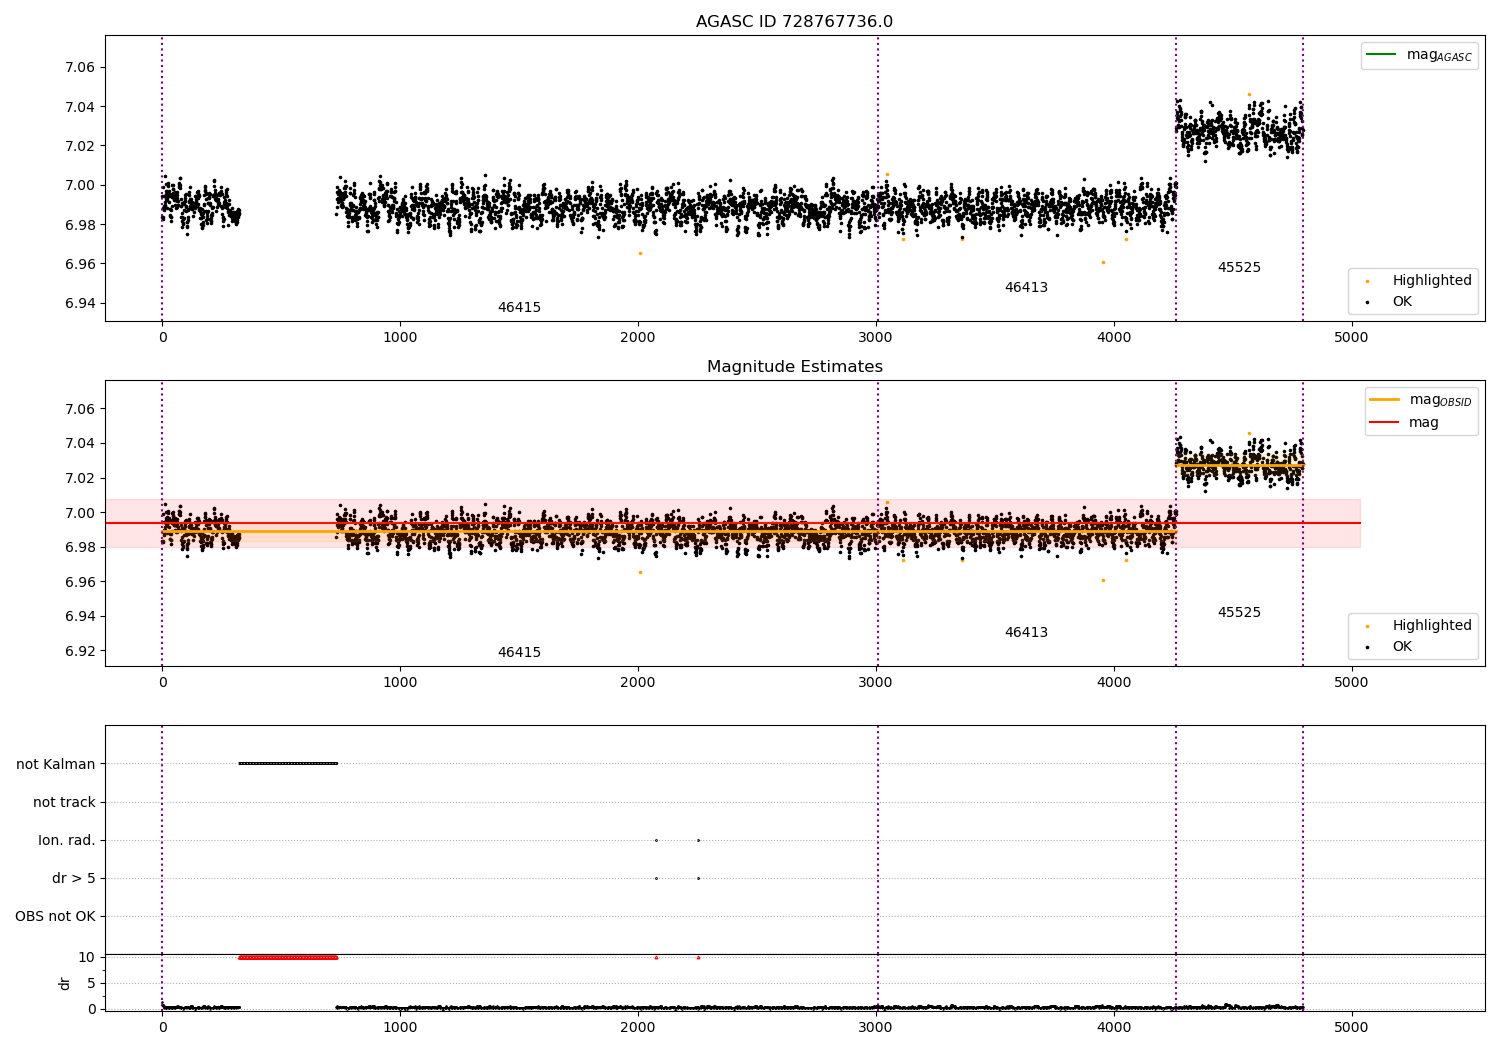Click the rotated "dr" y-axis label
1500x1050 pixels.
click(x=65, y=983)
